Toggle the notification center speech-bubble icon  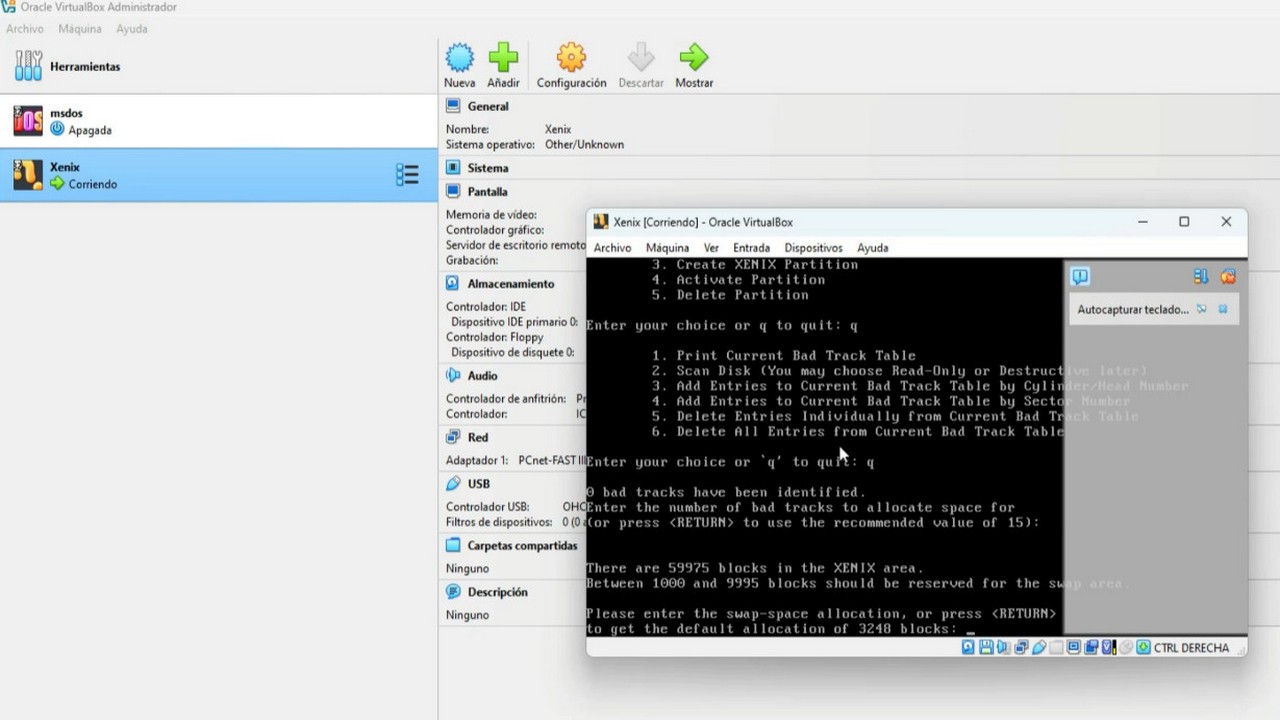[1080, 277]
